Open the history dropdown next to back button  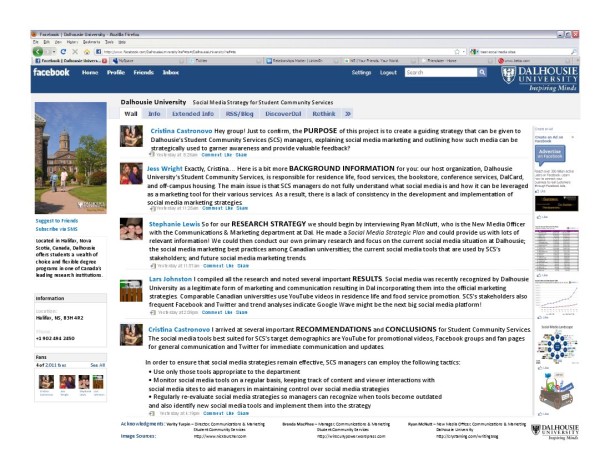click(53, 51)
